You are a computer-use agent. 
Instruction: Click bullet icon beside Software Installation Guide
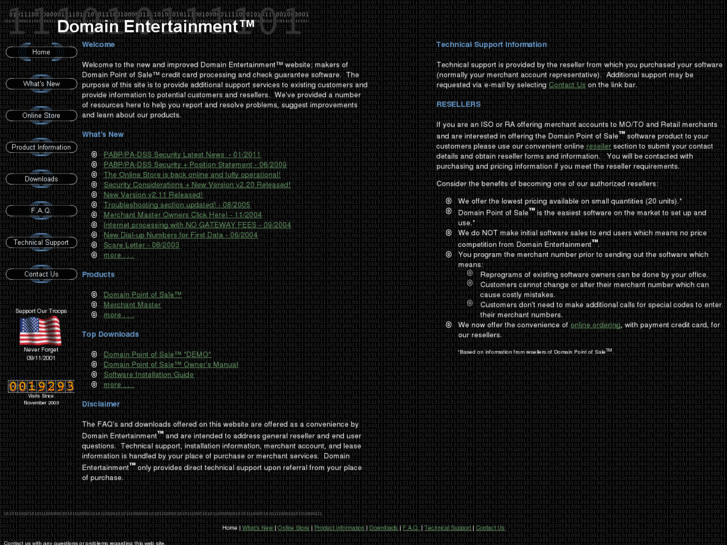(94, 374)
